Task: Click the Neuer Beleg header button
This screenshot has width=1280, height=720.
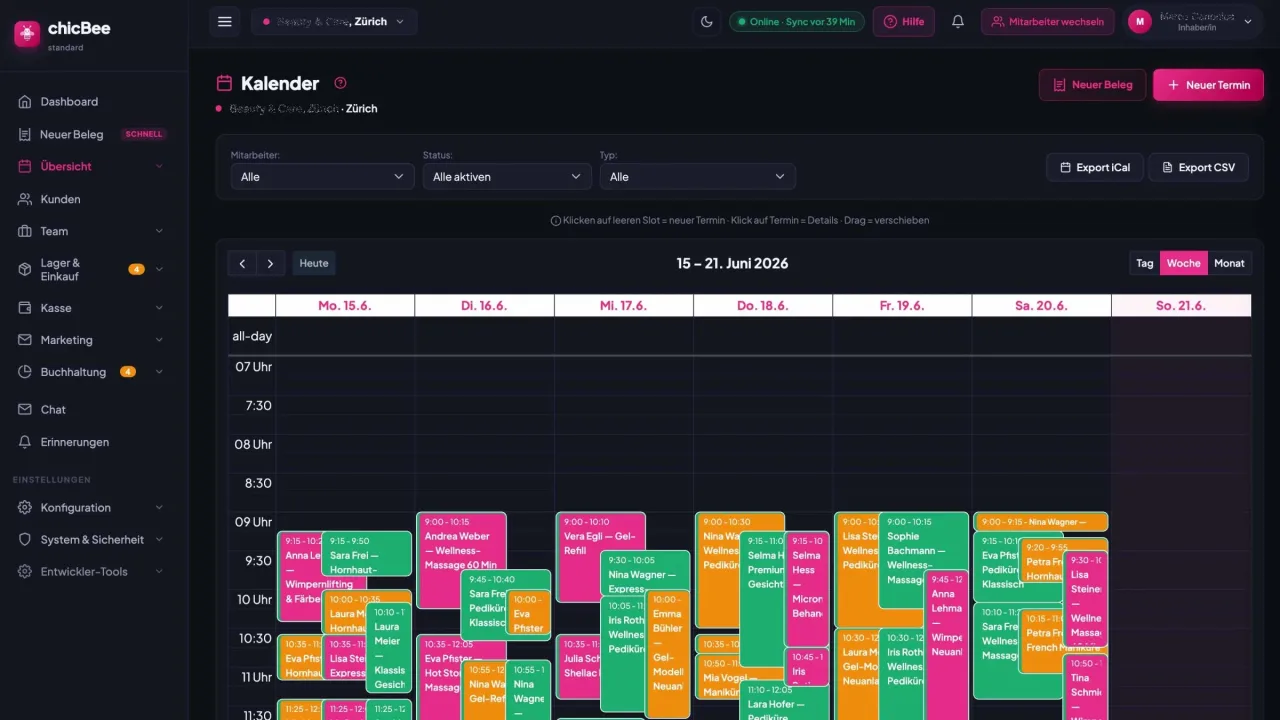Action: point(1092,85)
